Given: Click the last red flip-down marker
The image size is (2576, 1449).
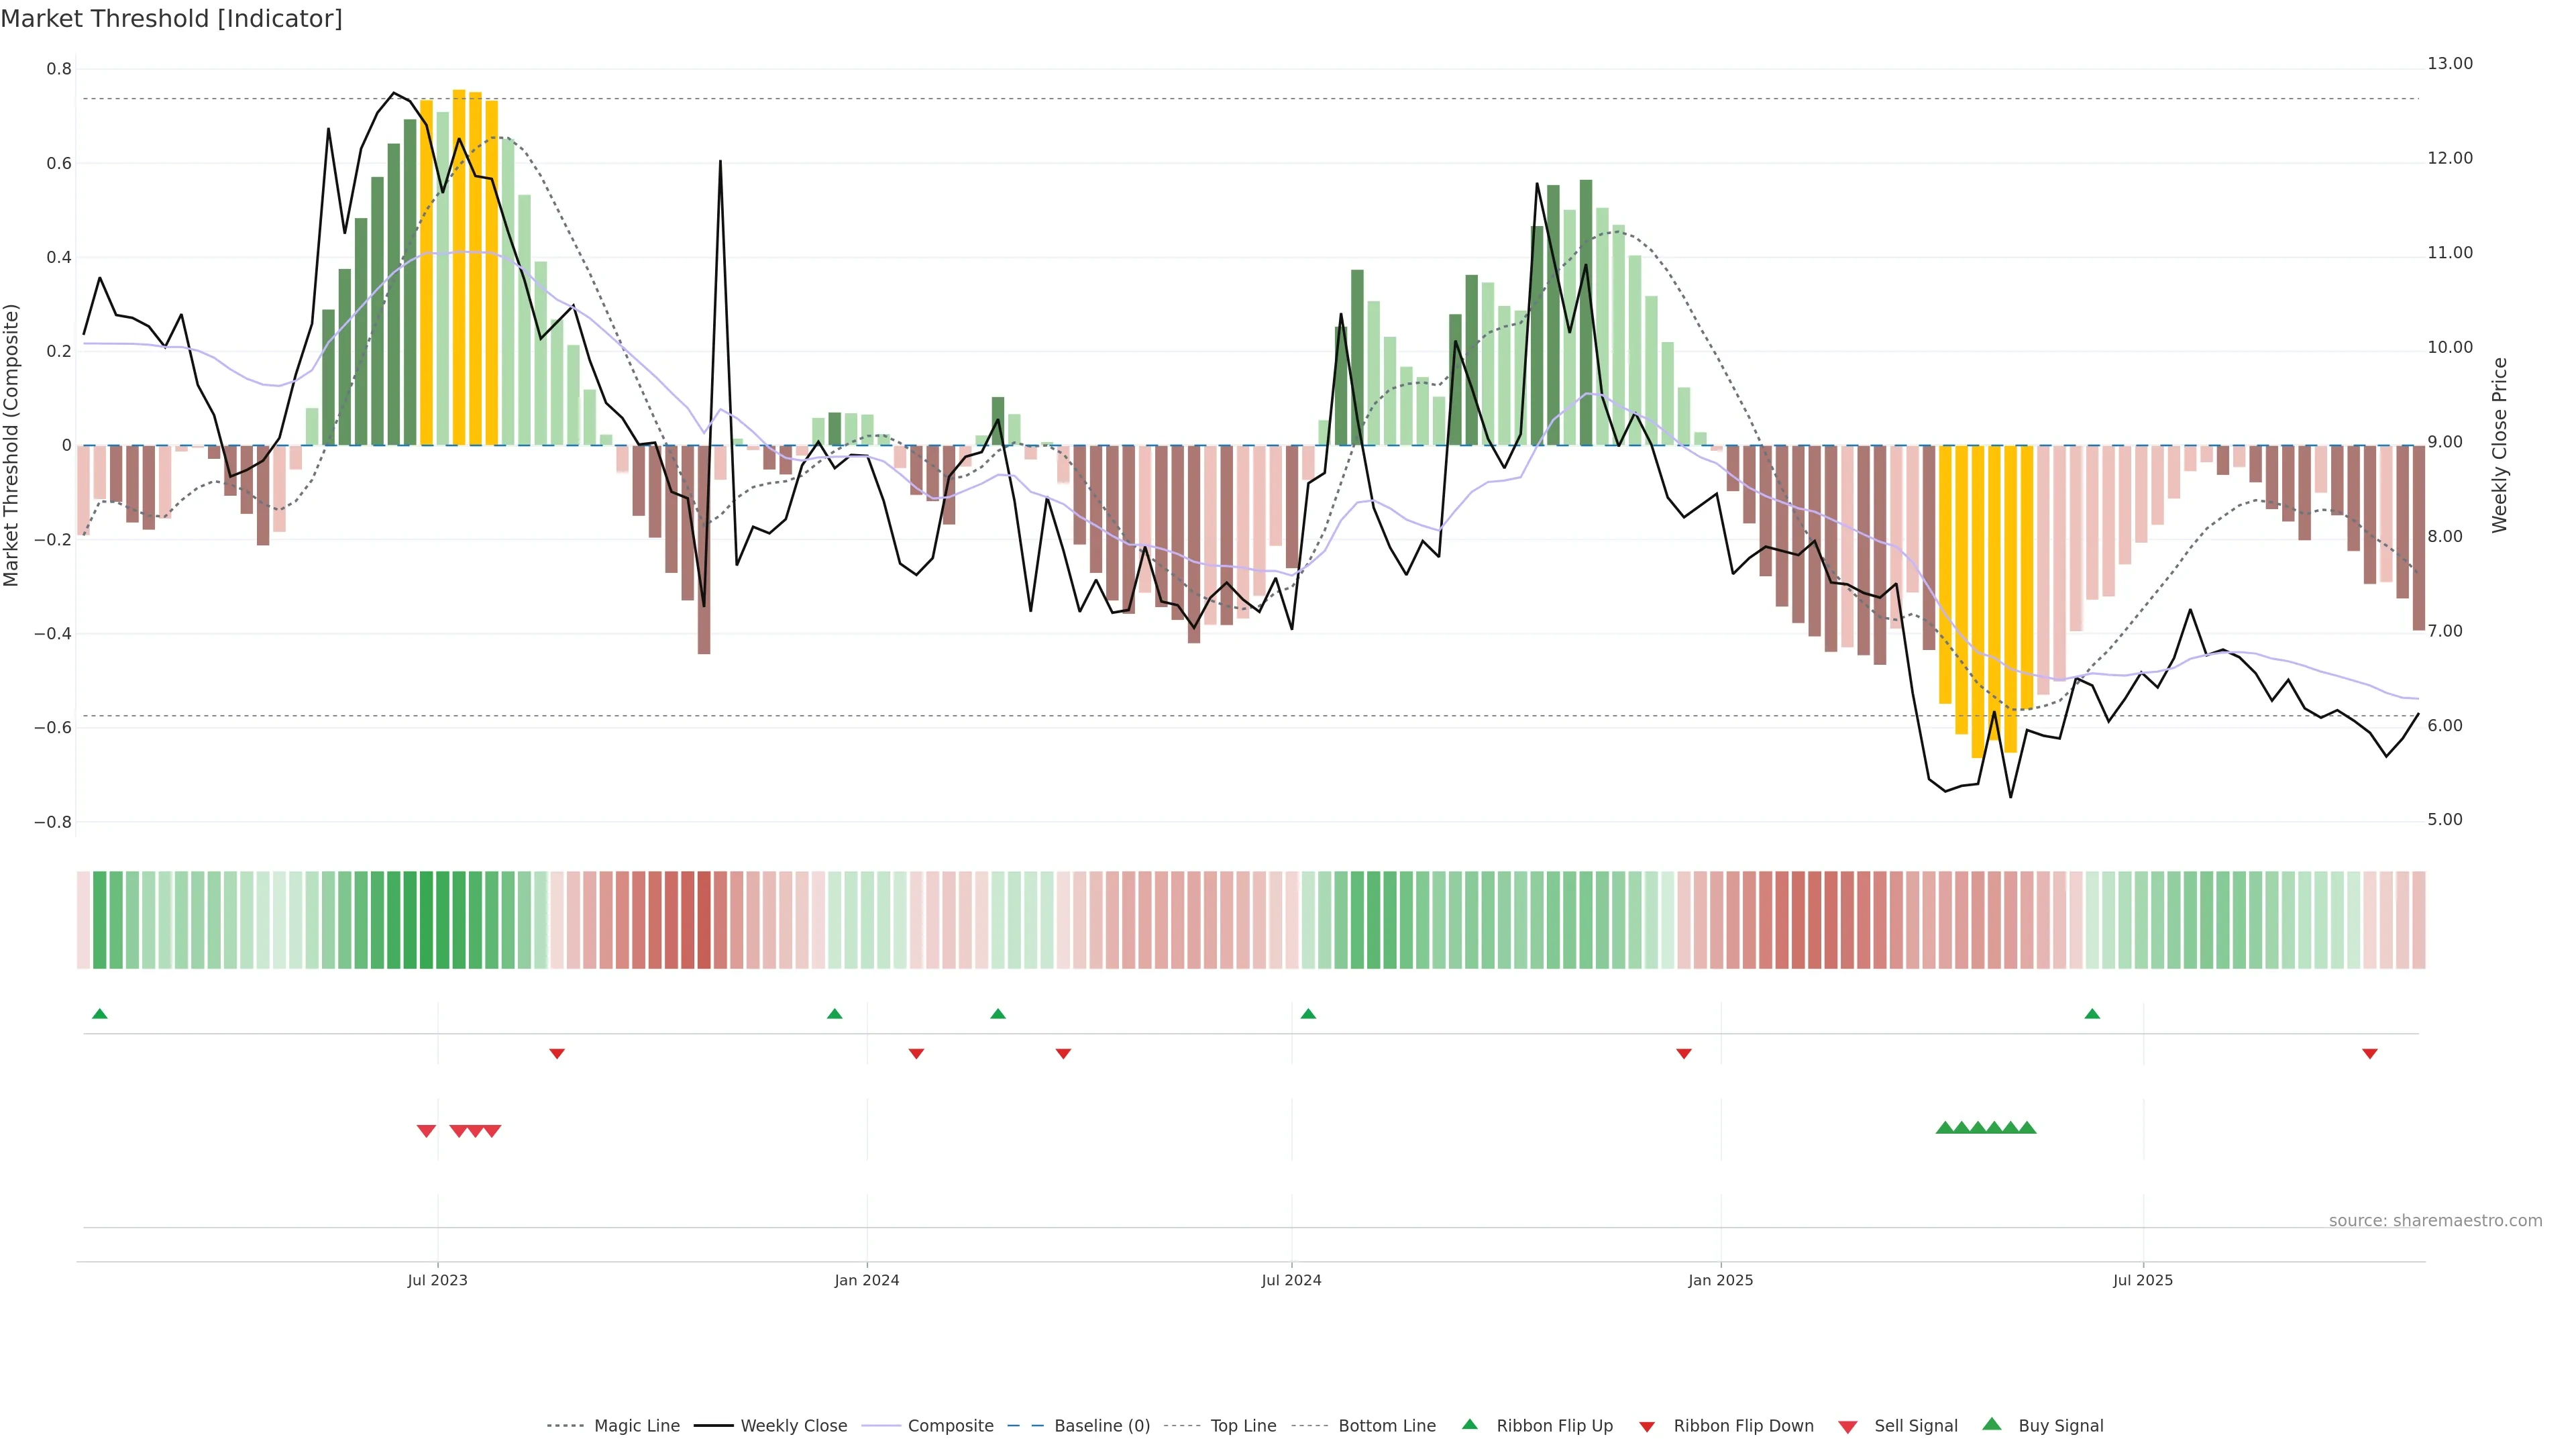Looking at the screenshot, I should tap(2369, 1053).
